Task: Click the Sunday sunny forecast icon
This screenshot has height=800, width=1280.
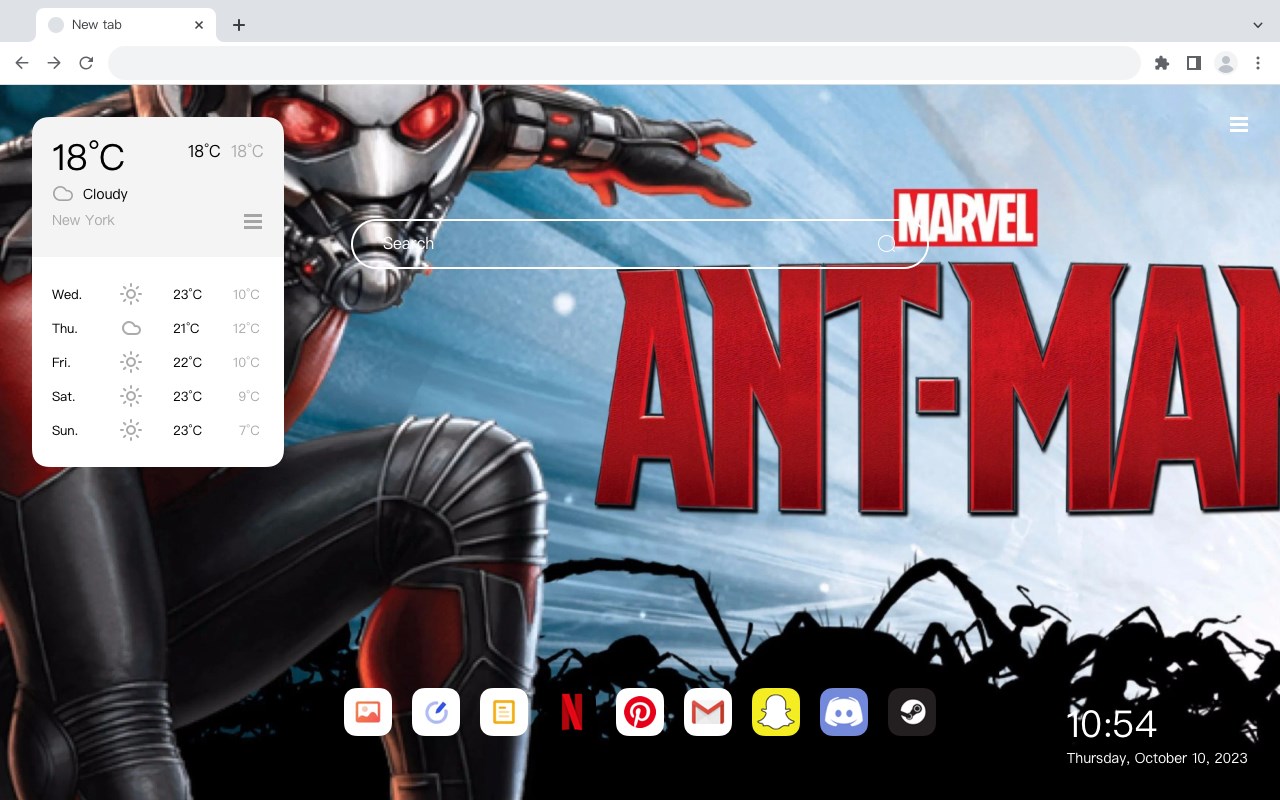Action: [131, 430]
